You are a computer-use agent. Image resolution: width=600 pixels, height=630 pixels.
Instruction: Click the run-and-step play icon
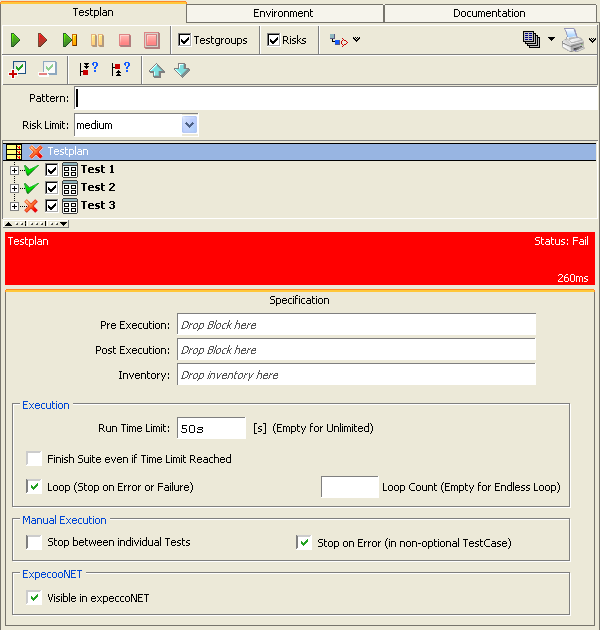point(69,40)
